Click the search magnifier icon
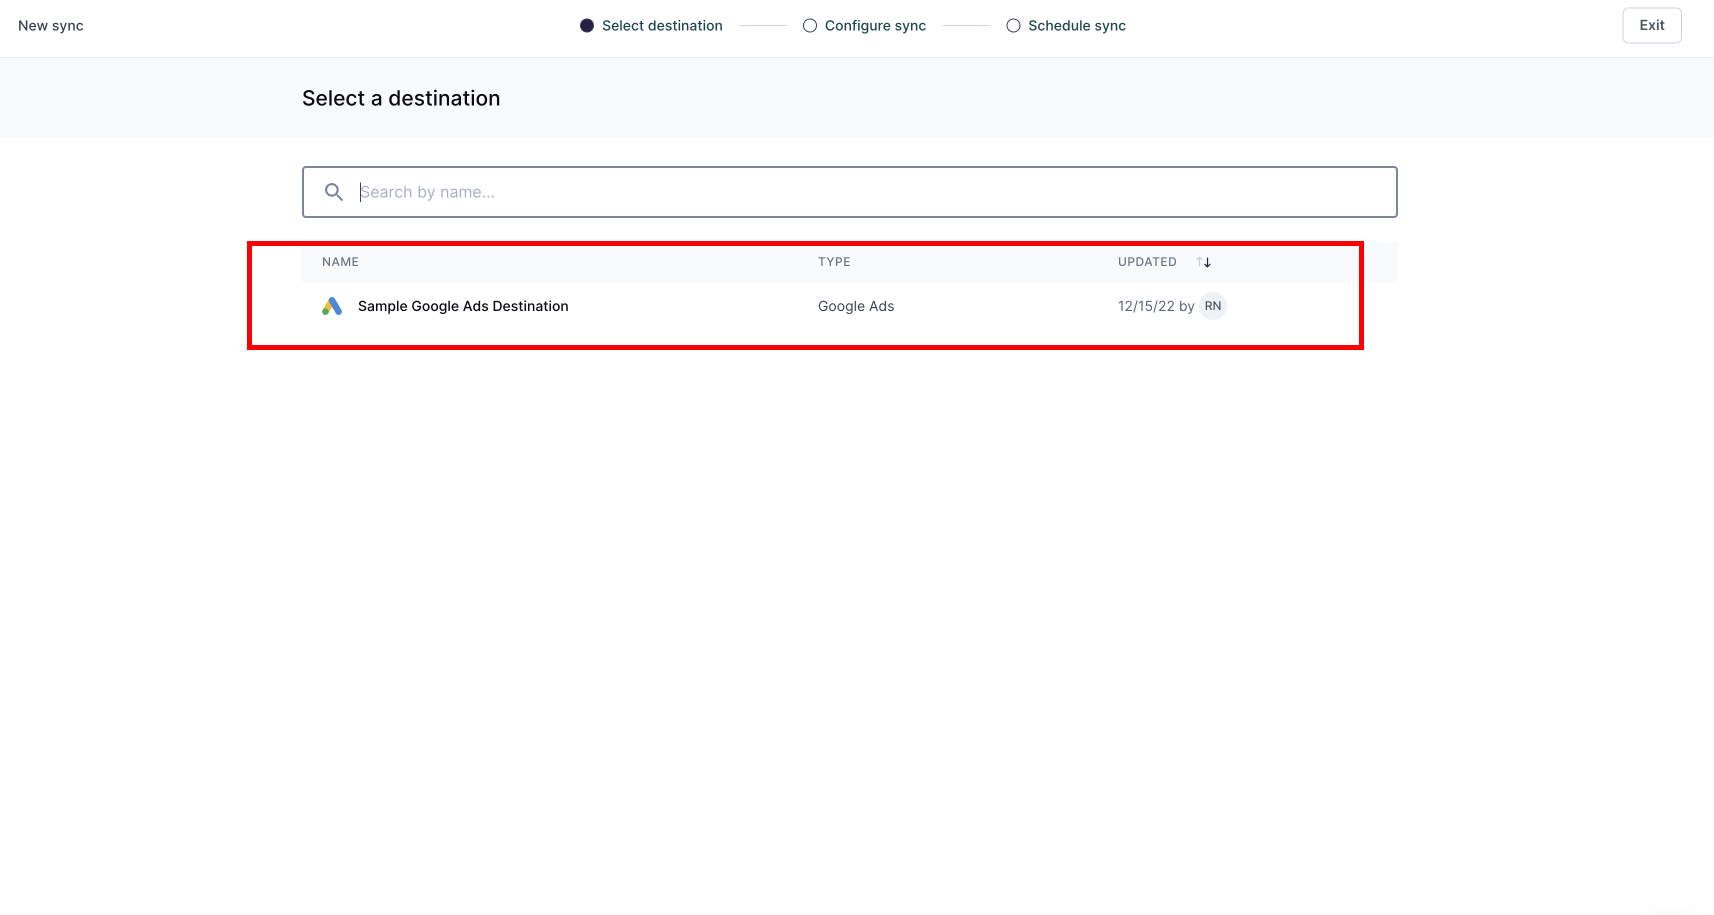The image size is (1714, 915). [333, 191]
